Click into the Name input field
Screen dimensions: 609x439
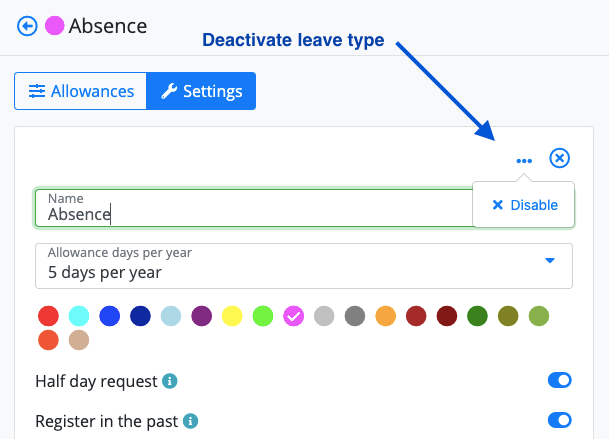[x=254, y=208]
